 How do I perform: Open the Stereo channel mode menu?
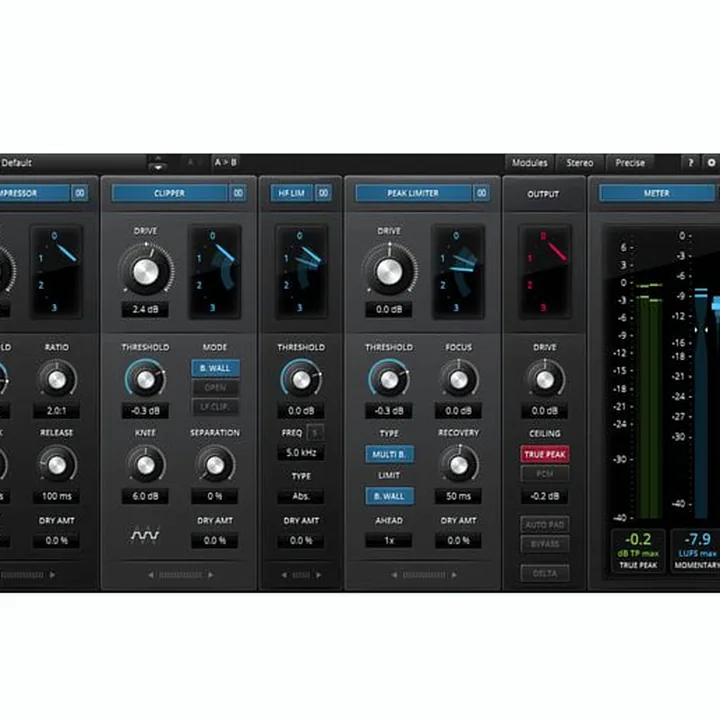tap(579, 163)
